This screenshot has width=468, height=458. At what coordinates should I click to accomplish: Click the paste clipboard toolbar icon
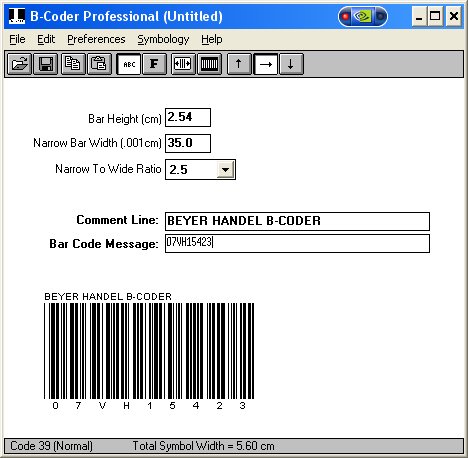pos(99,64)
